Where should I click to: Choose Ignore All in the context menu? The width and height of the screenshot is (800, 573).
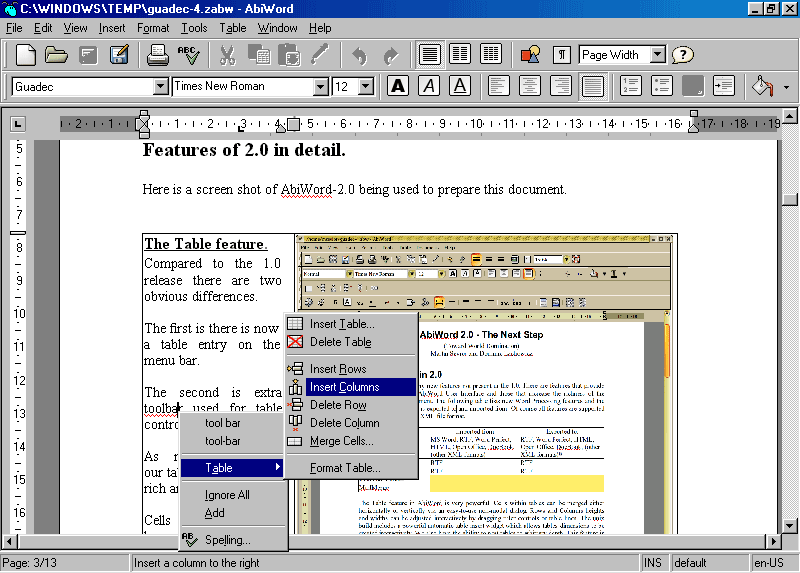[232, 495]
